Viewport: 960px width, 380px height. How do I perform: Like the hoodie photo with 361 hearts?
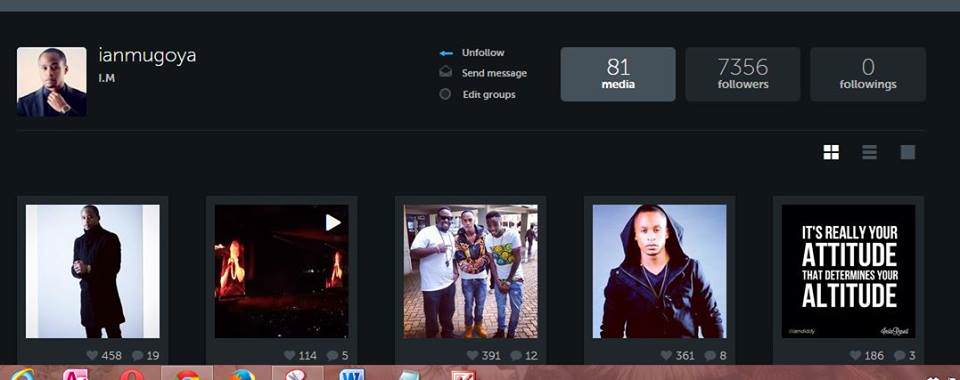667,356
